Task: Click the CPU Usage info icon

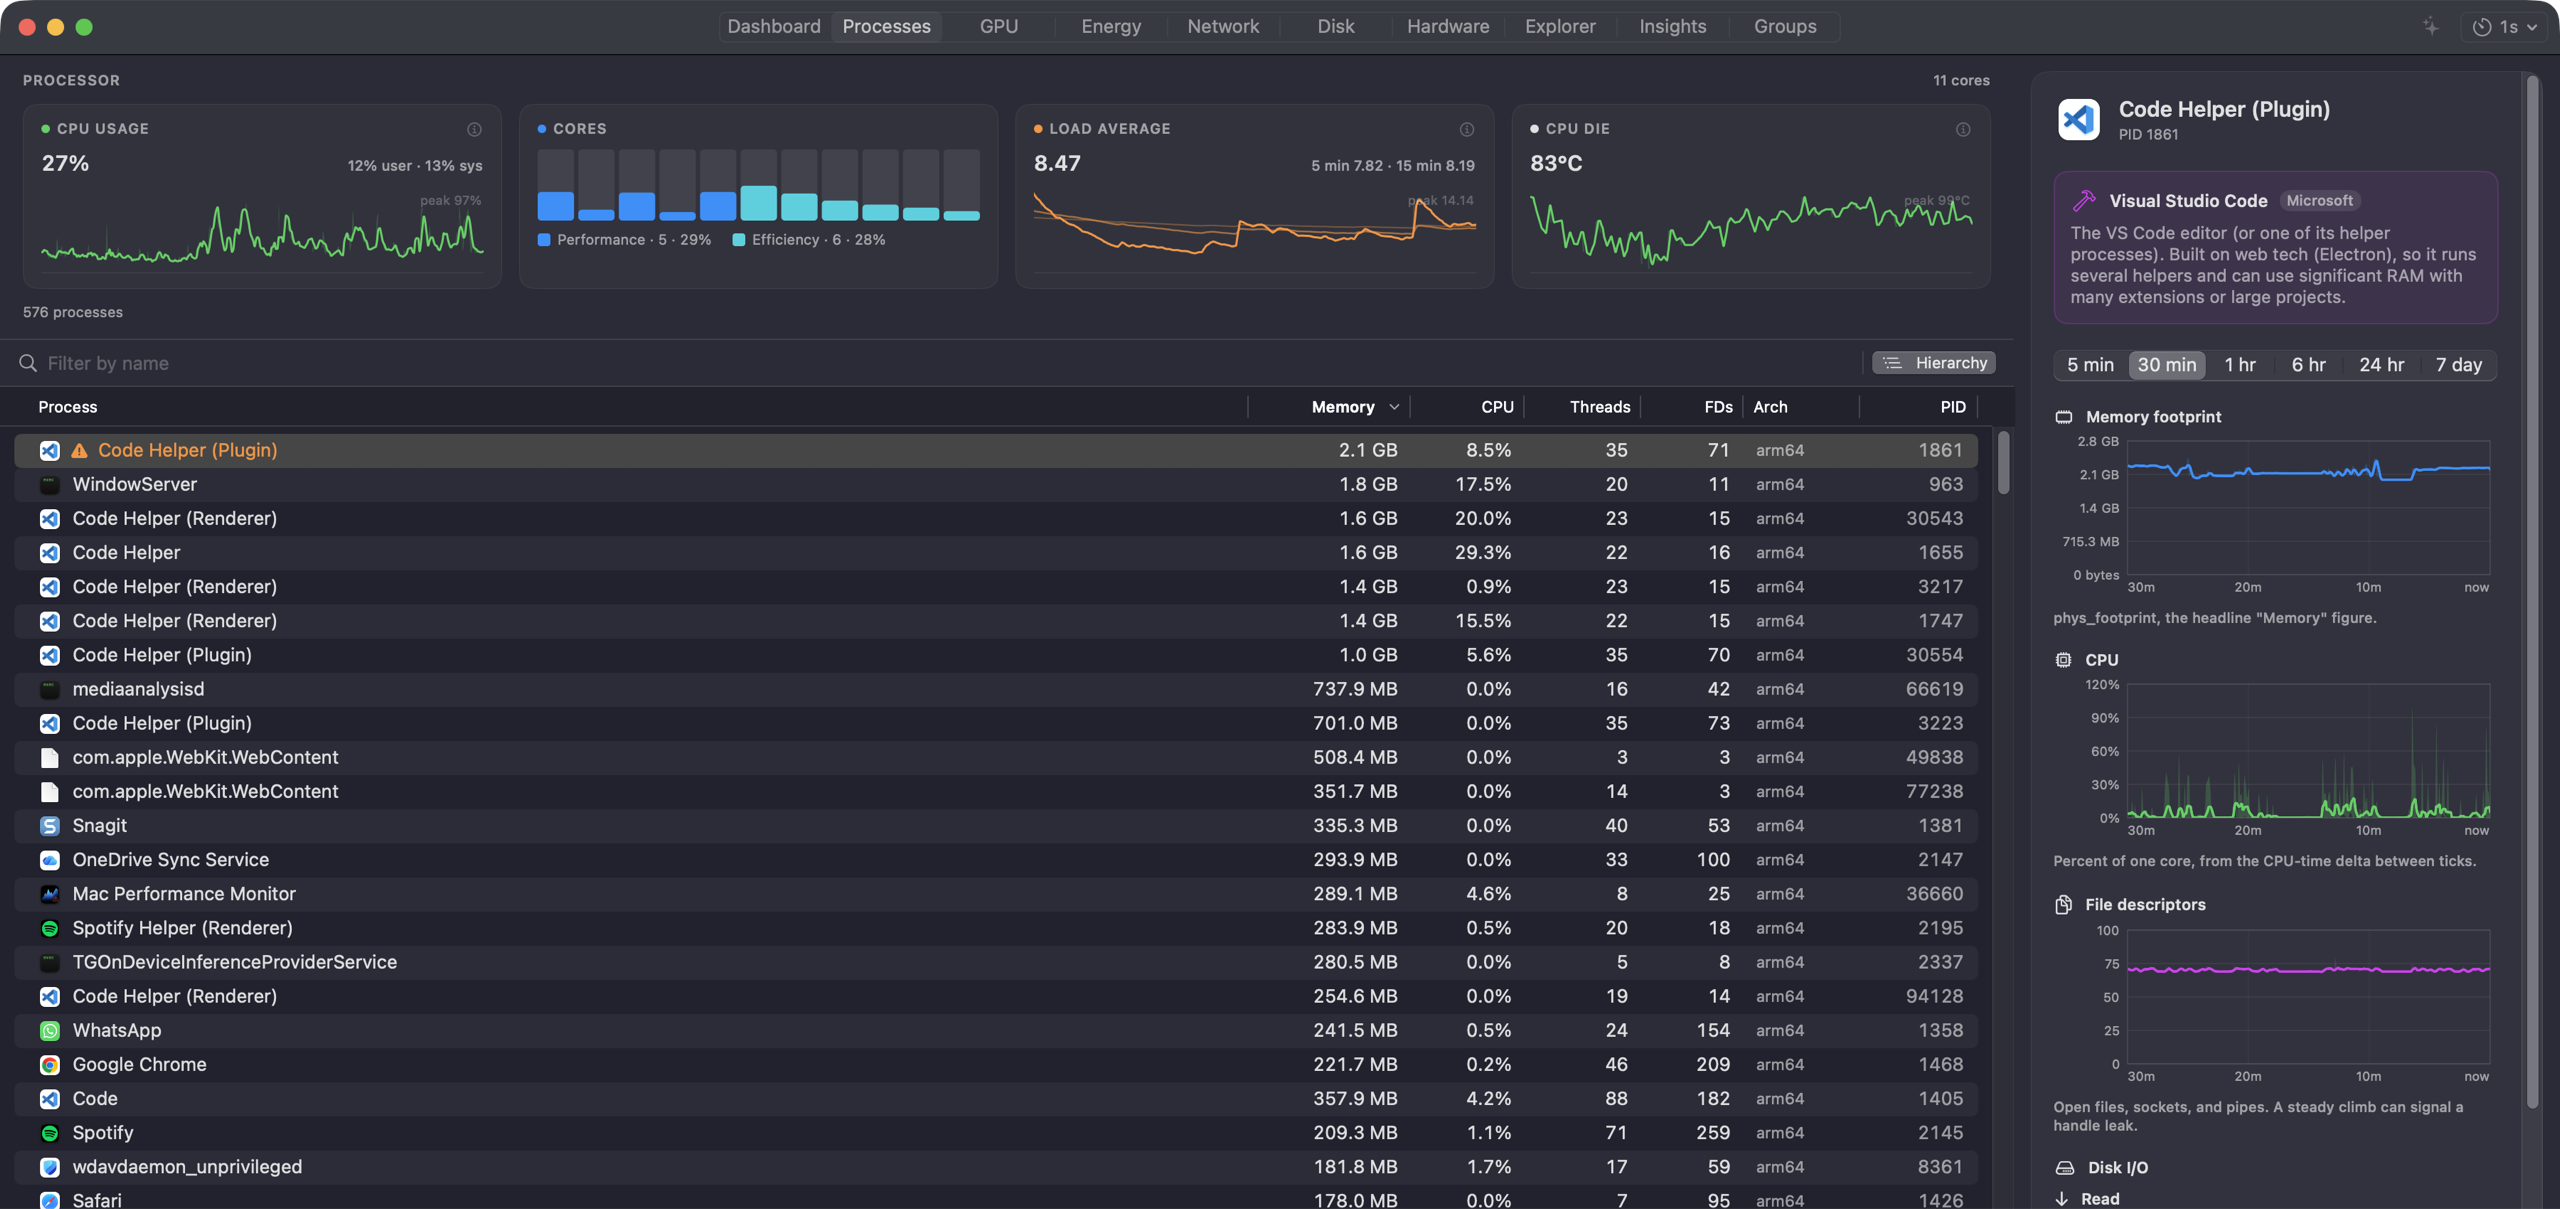Action: pyautogui.click(x=474, y=129)
